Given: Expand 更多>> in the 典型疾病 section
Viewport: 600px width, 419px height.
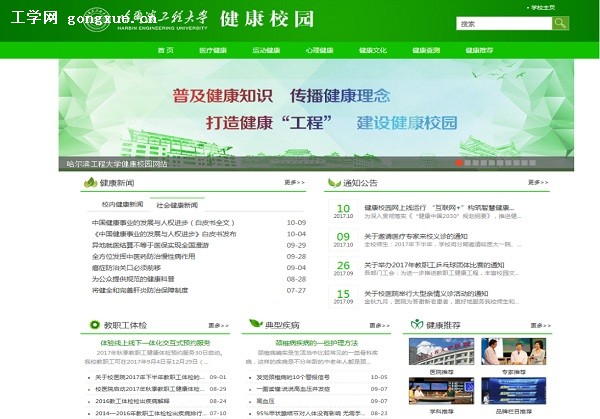Looking at the screenshot, I should [376, 325].
